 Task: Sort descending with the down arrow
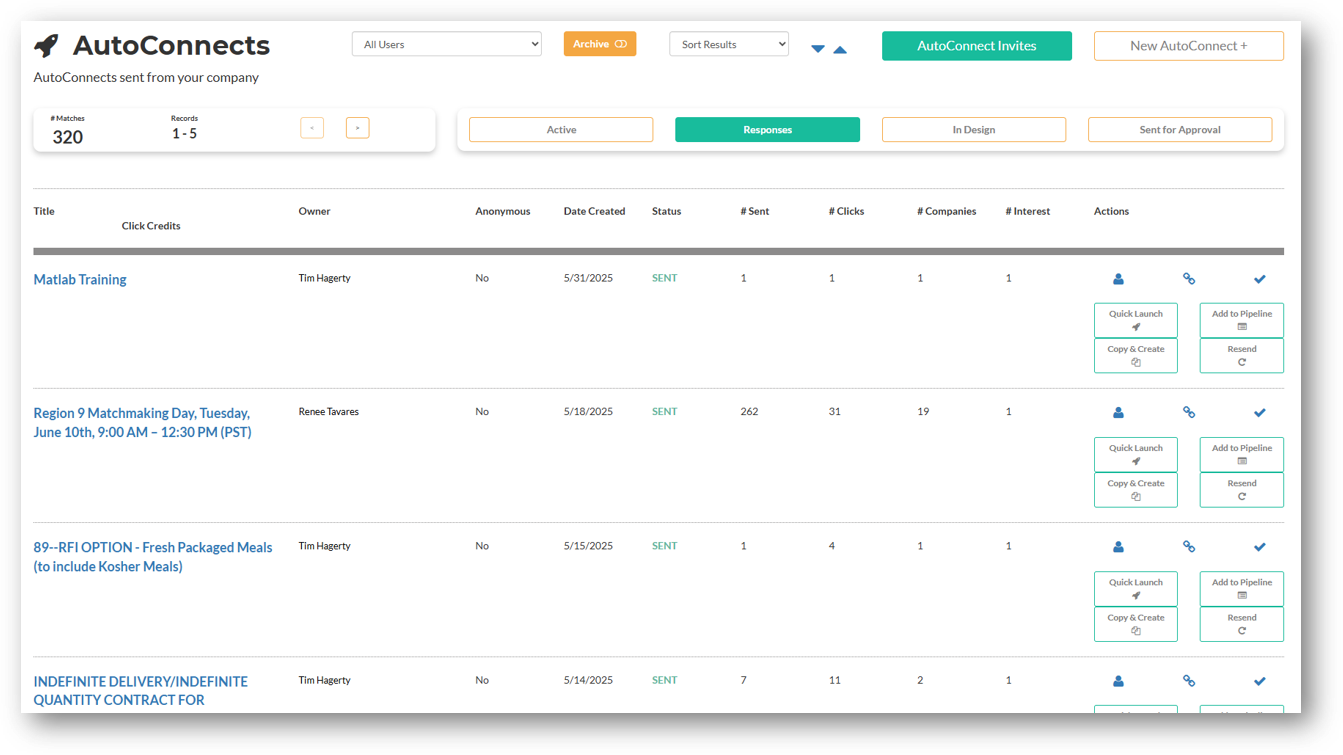(818, 49)
